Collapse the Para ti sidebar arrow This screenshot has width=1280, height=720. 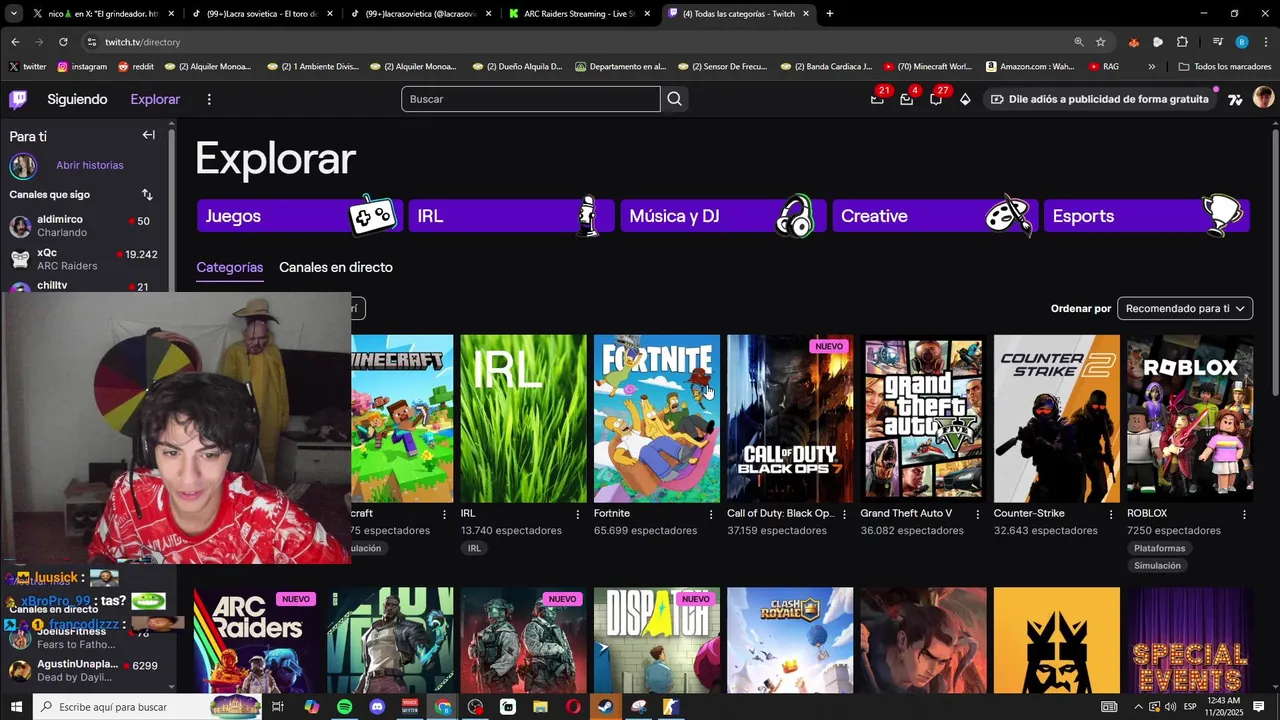click(x=148, y=135)
